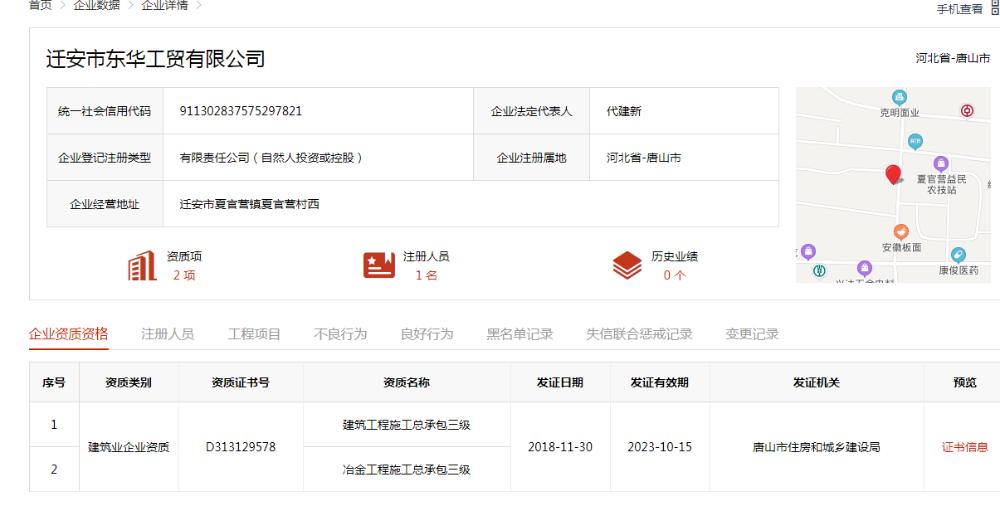The image size is (1000, 511).
Task: Click the 注册人员 red card icon
Action: pyautogui.click(x=378, y=265)
